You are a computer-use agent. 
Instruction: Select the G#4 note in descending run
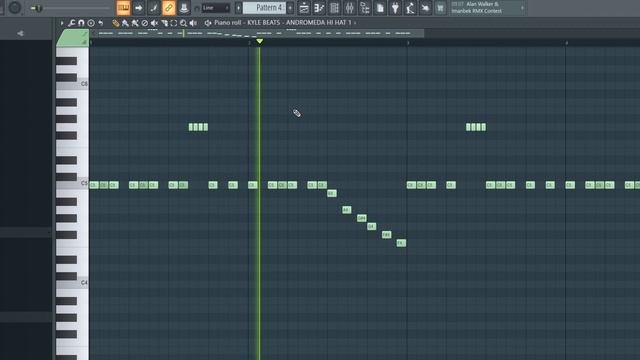(362, 218)
